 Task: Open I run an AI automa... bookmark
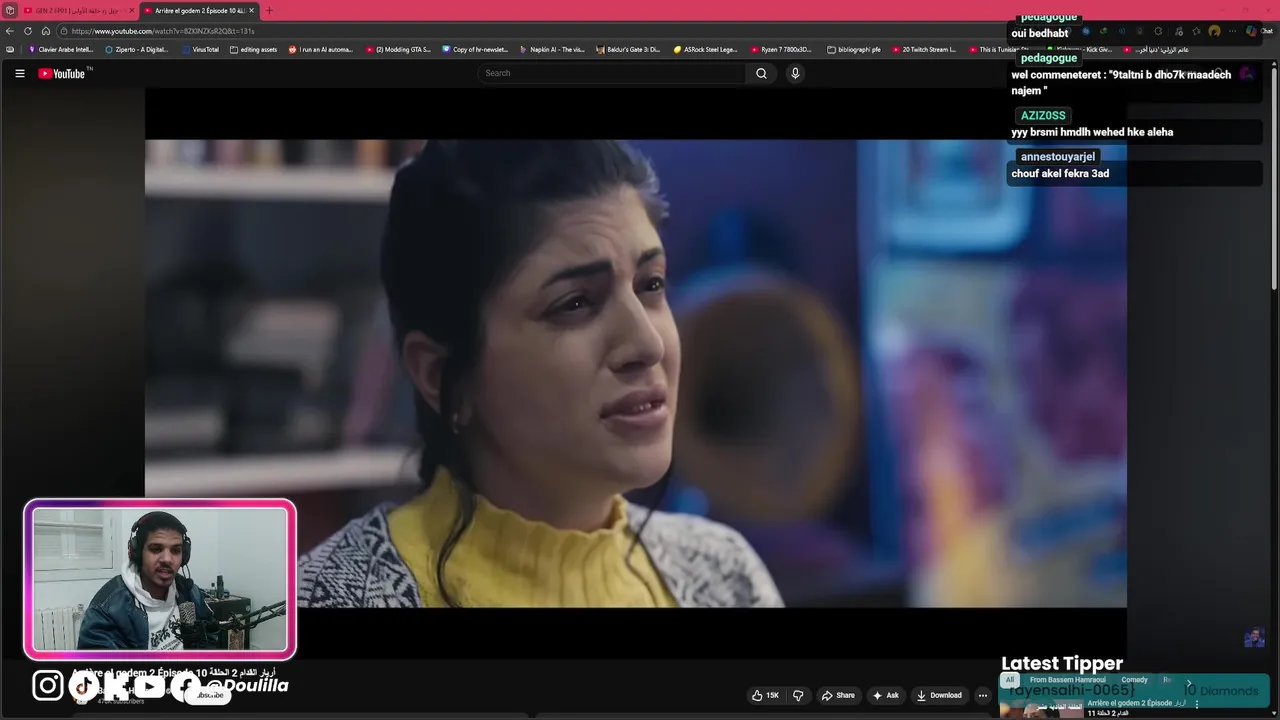pyautogui.click(x=321, y=49)
